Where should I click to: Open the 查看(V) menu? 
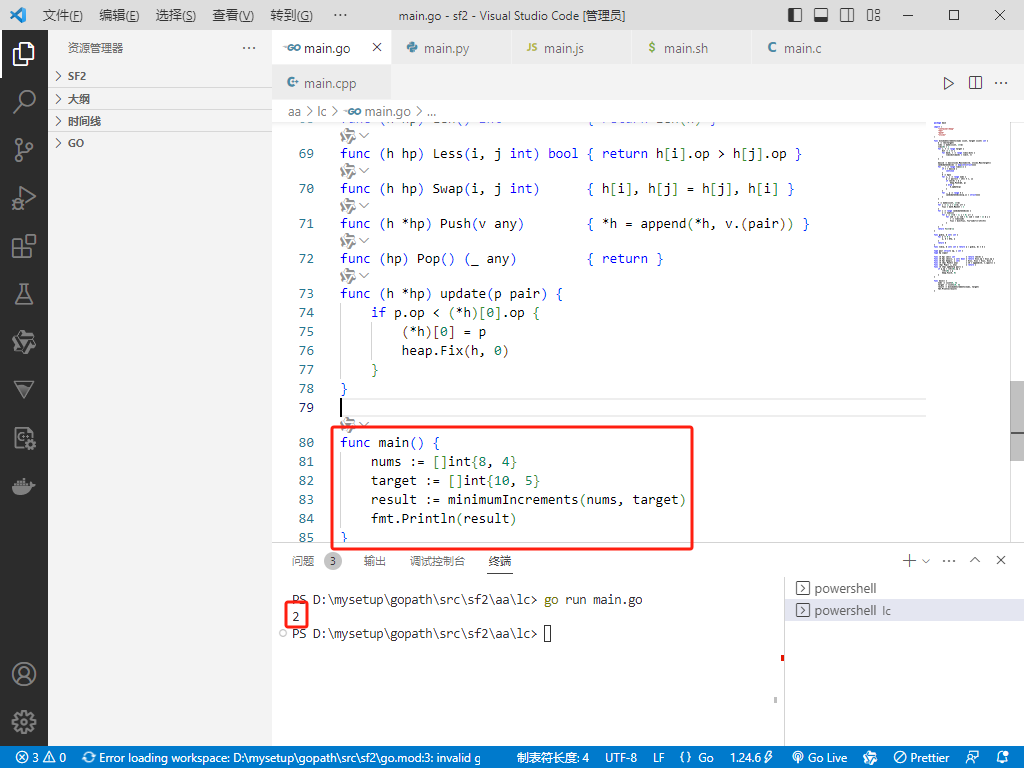233,15
